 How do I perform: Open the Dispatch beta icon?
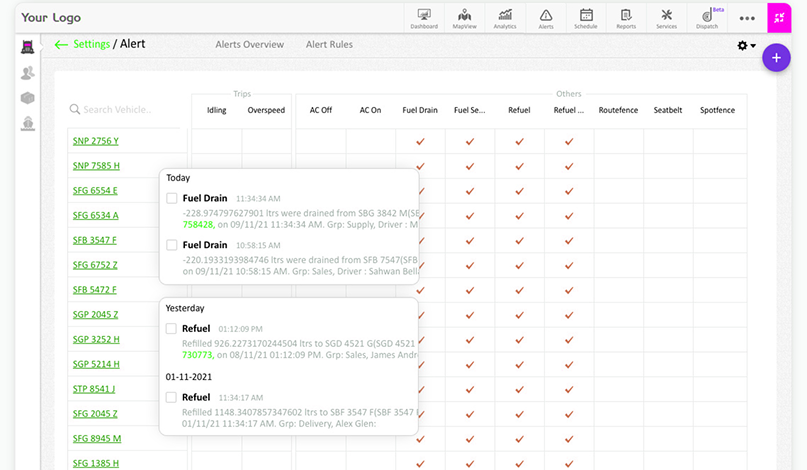coord(708,17)
